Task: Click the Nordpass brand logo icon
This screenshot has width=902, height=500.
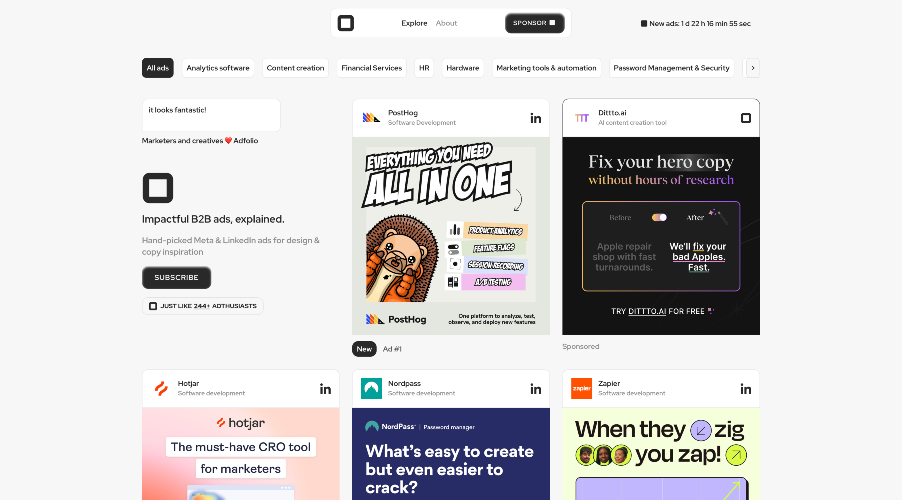Action: click(x=371, y=389)
